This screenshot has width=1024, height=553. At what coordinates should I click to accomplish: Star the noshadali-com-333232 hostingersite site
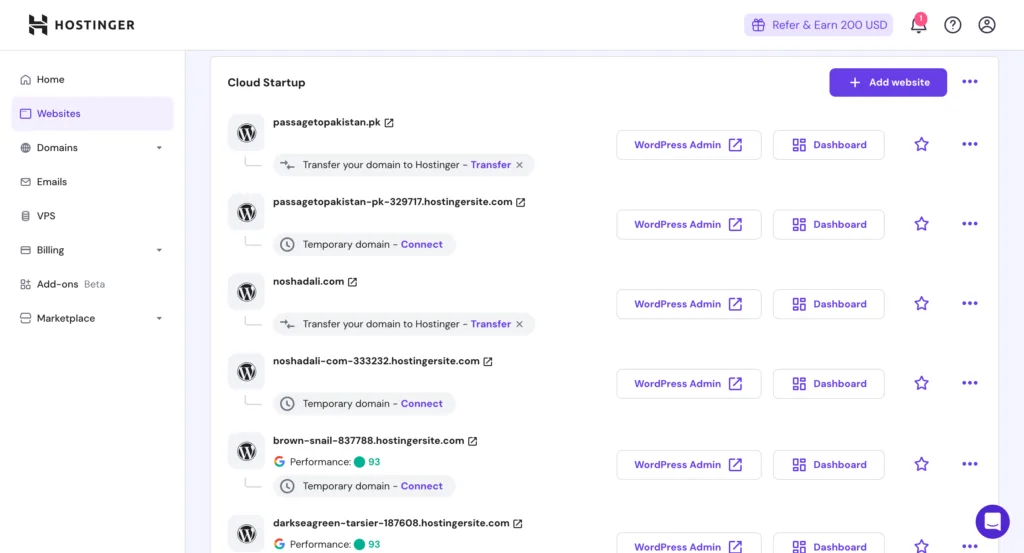921,383
